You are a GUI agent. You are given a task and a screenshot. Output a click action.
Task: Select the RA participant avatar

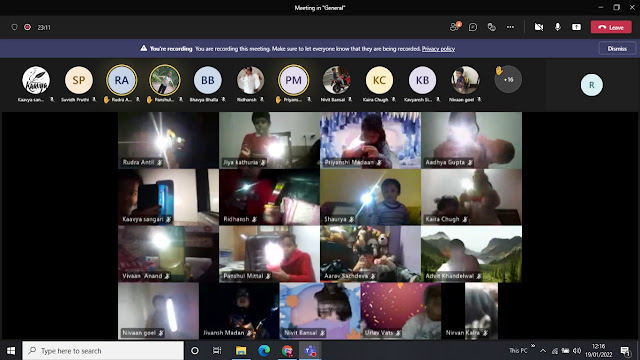click(122, 80)
